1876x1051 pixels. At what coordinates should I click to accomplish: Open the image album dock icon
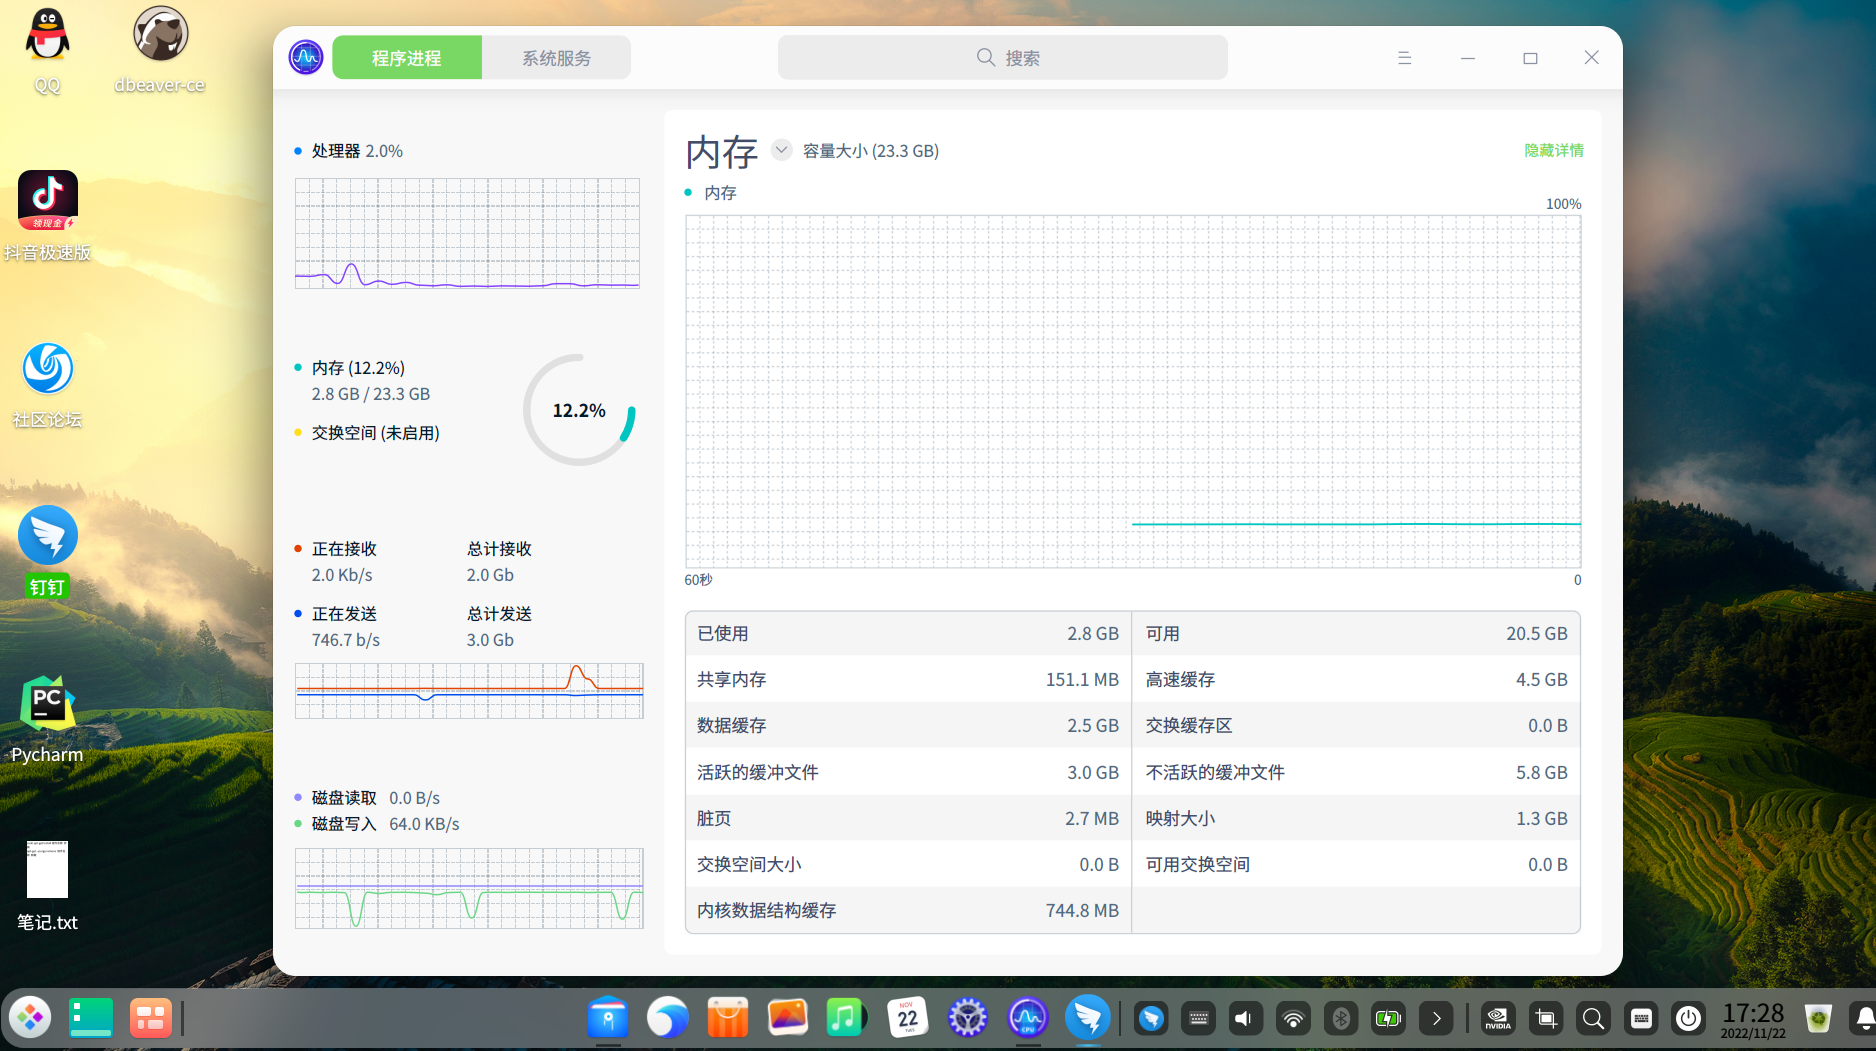[788, 1018]
